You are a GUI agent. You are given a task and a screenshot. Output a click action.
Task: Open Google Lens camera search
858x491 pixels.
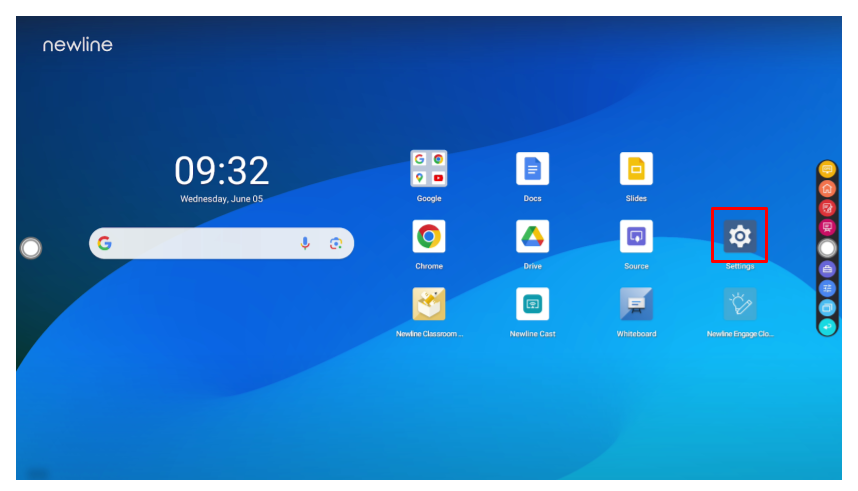pos(336,243)
